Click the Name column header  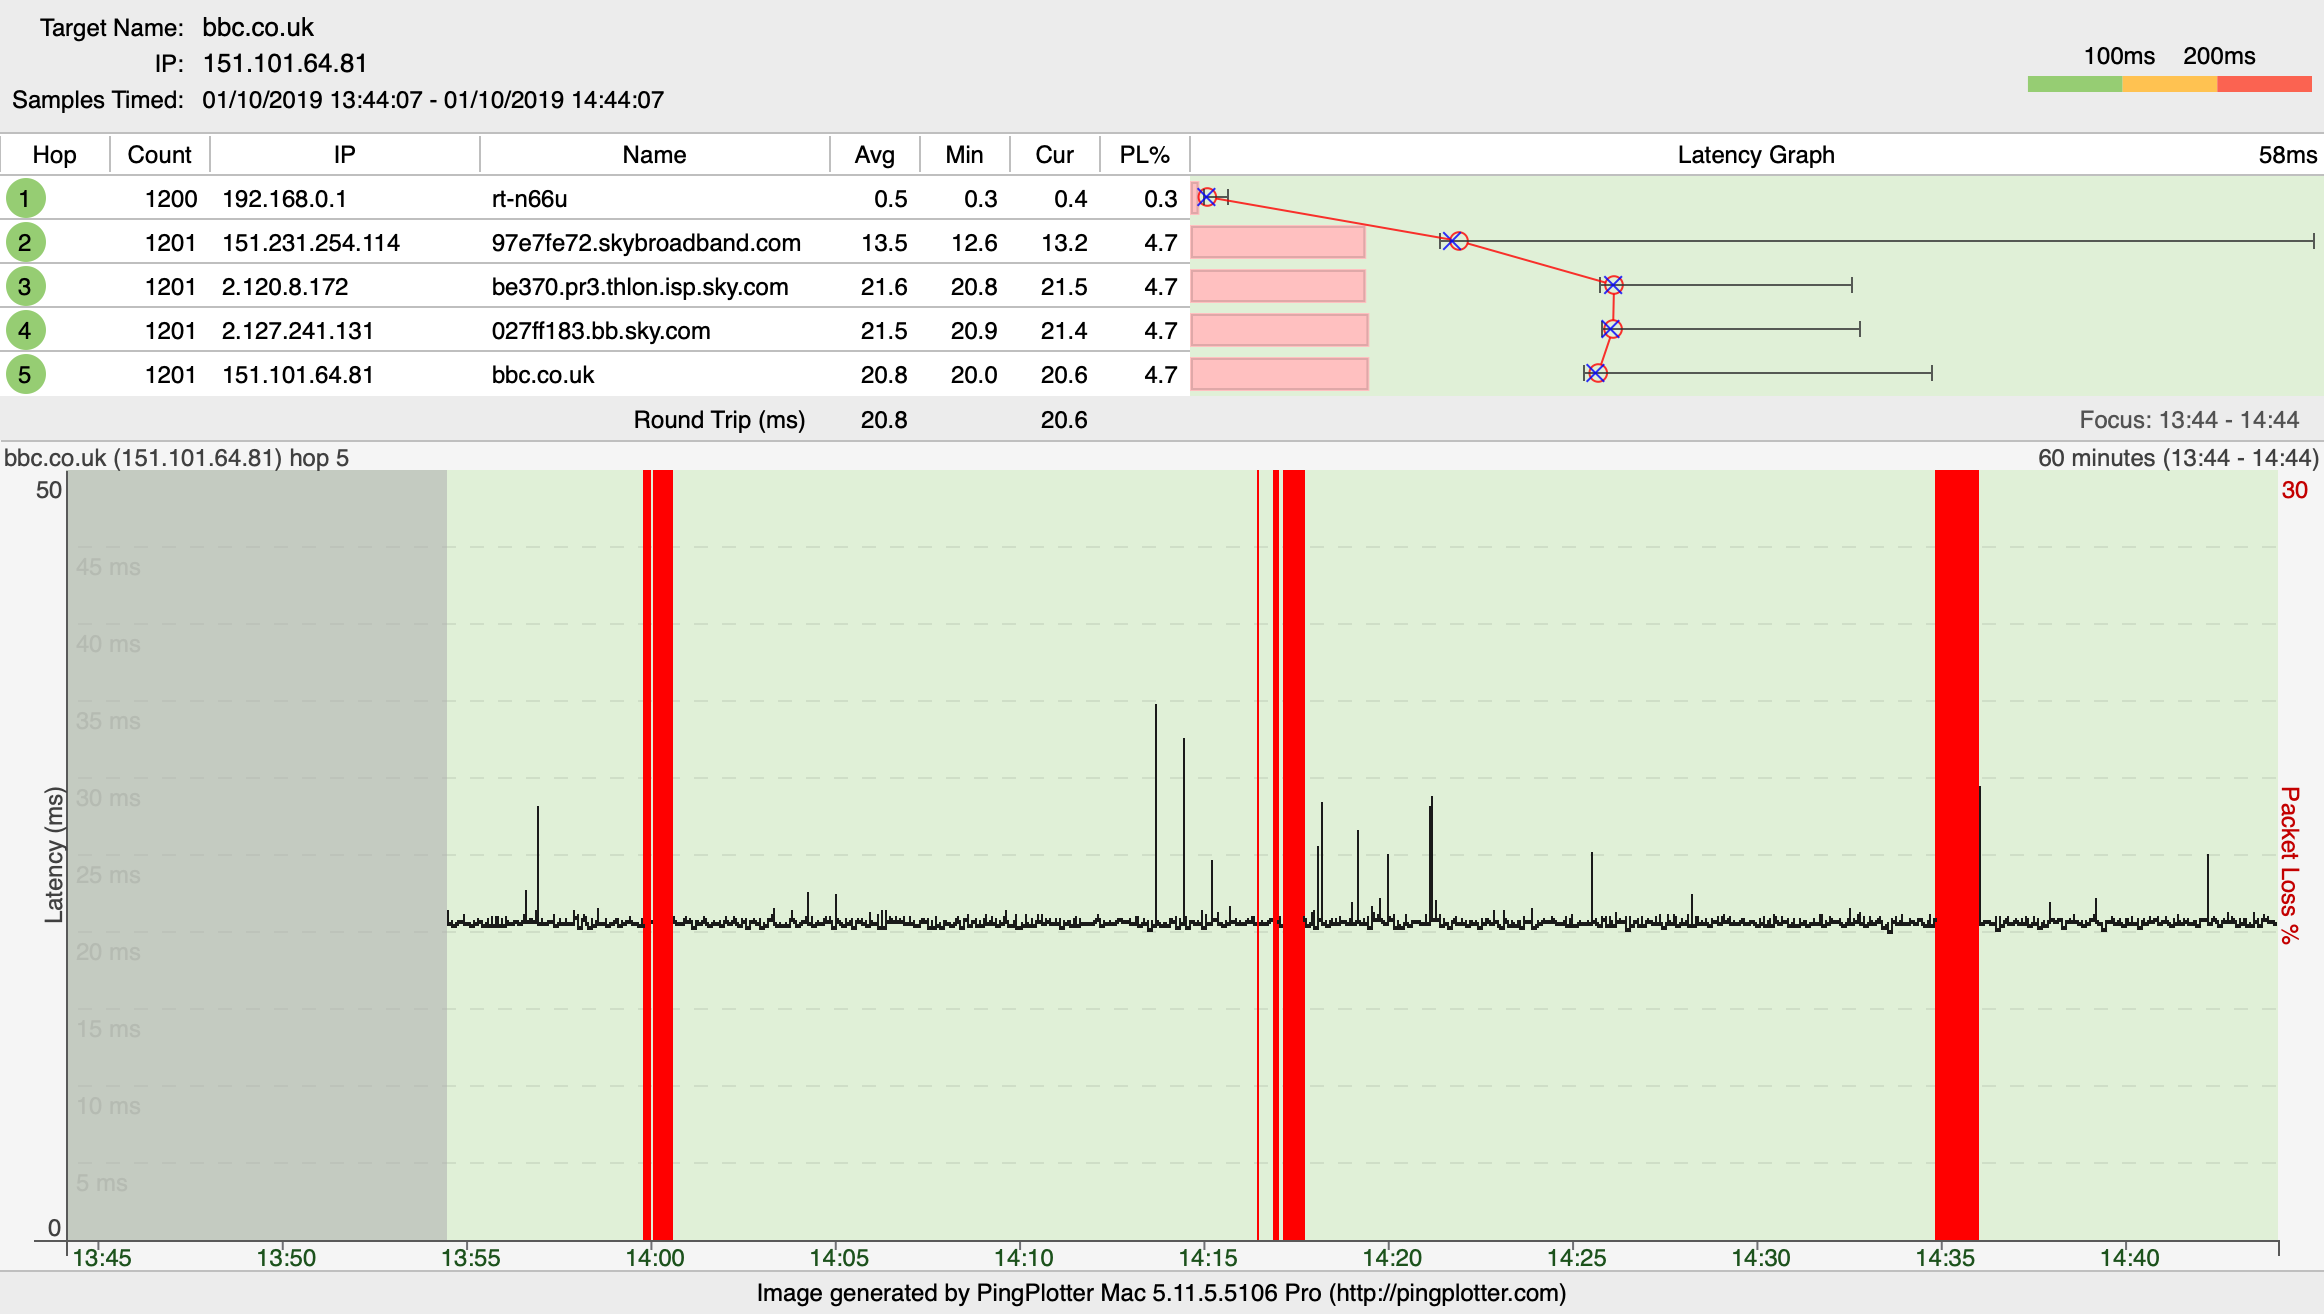[654, 155]
